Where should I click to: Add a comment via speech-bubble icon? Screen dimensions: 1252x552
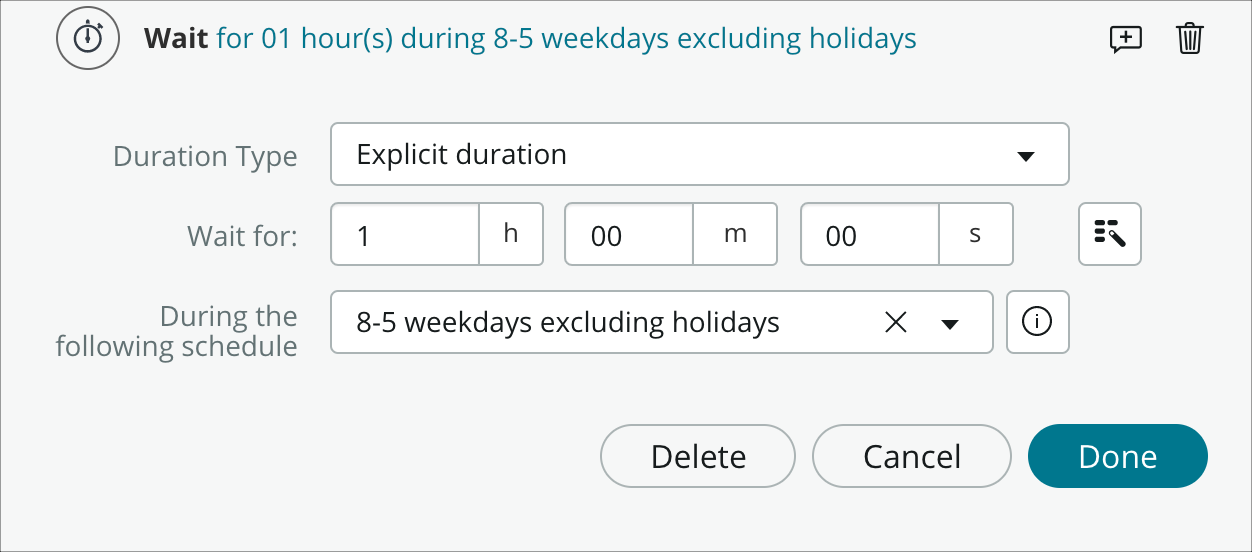coord(1126,39)
